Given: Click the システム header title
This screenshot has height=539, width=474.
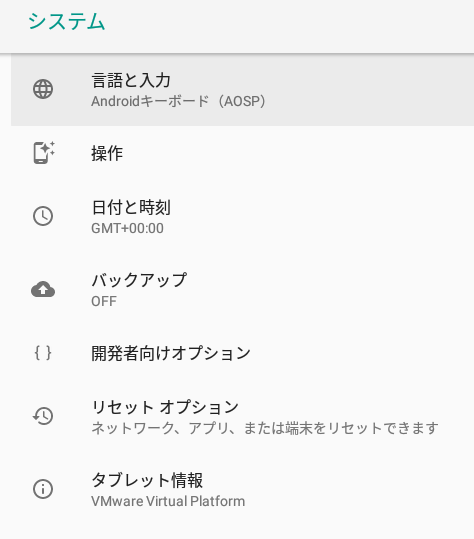Looking at the screenshot, I should tap(66, 21).
